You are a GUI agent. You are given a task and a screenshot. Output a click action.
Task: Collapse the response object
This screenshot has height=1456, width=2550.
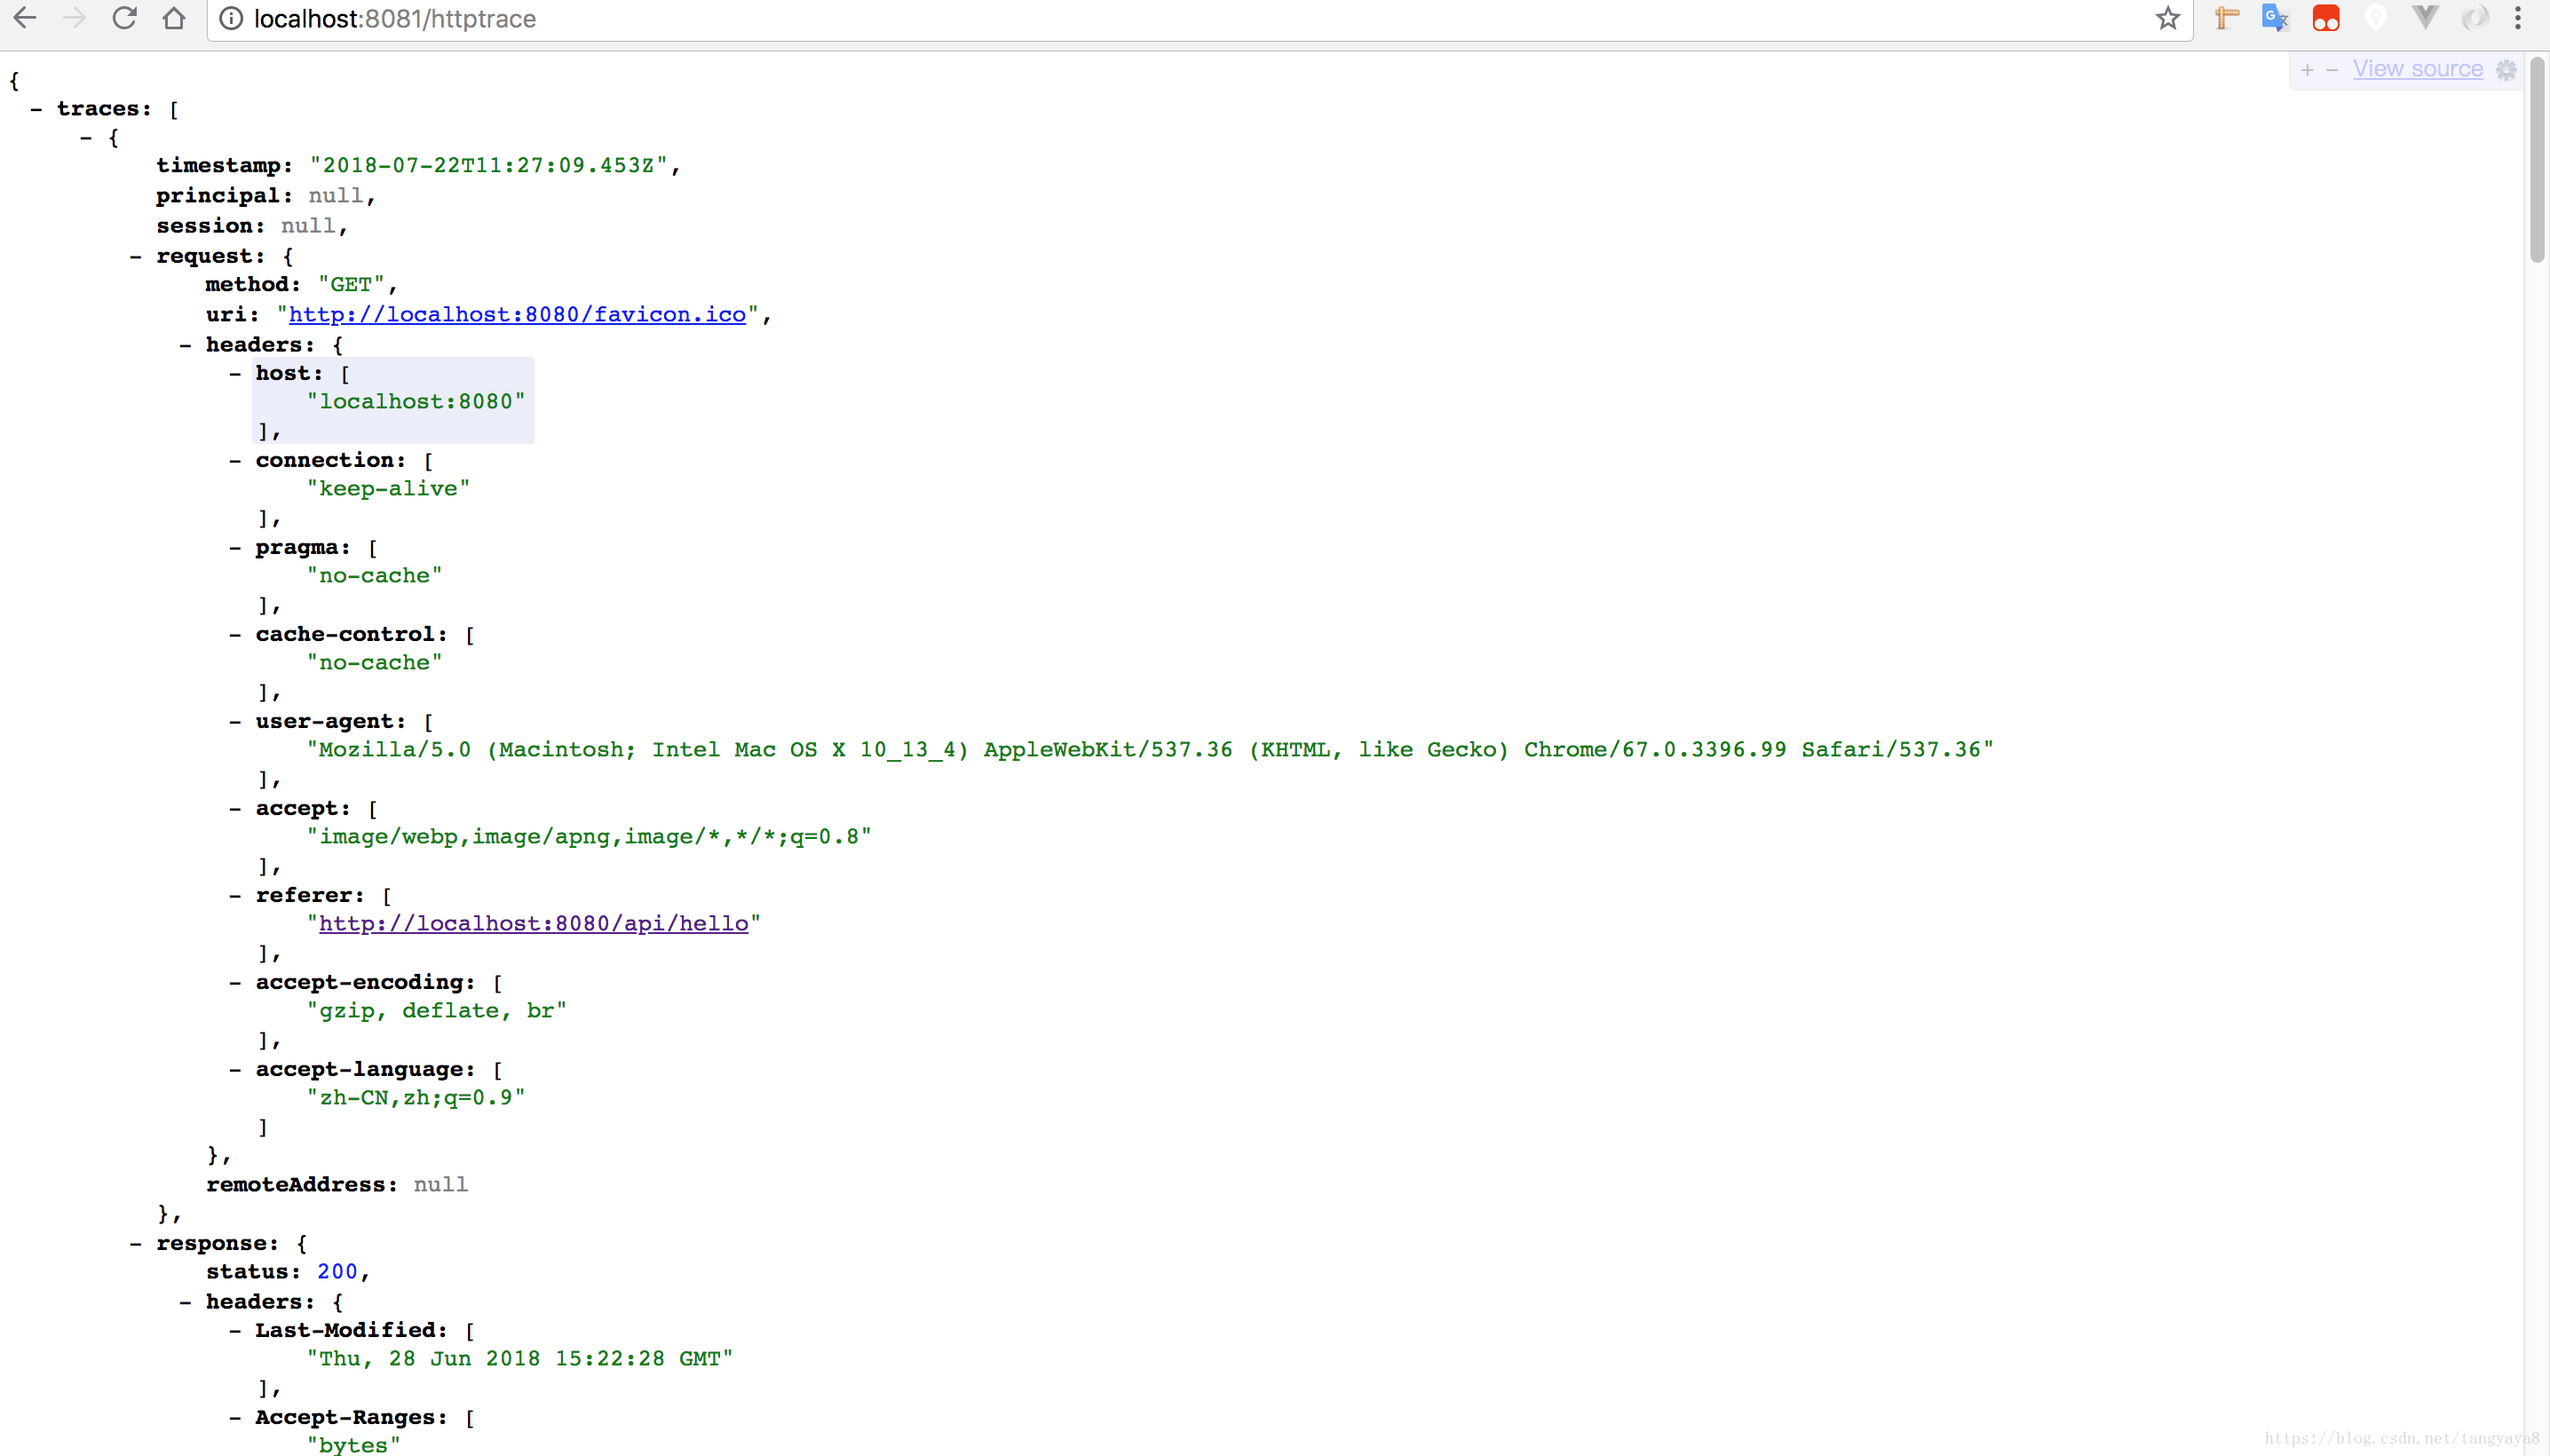[135, 1244]
